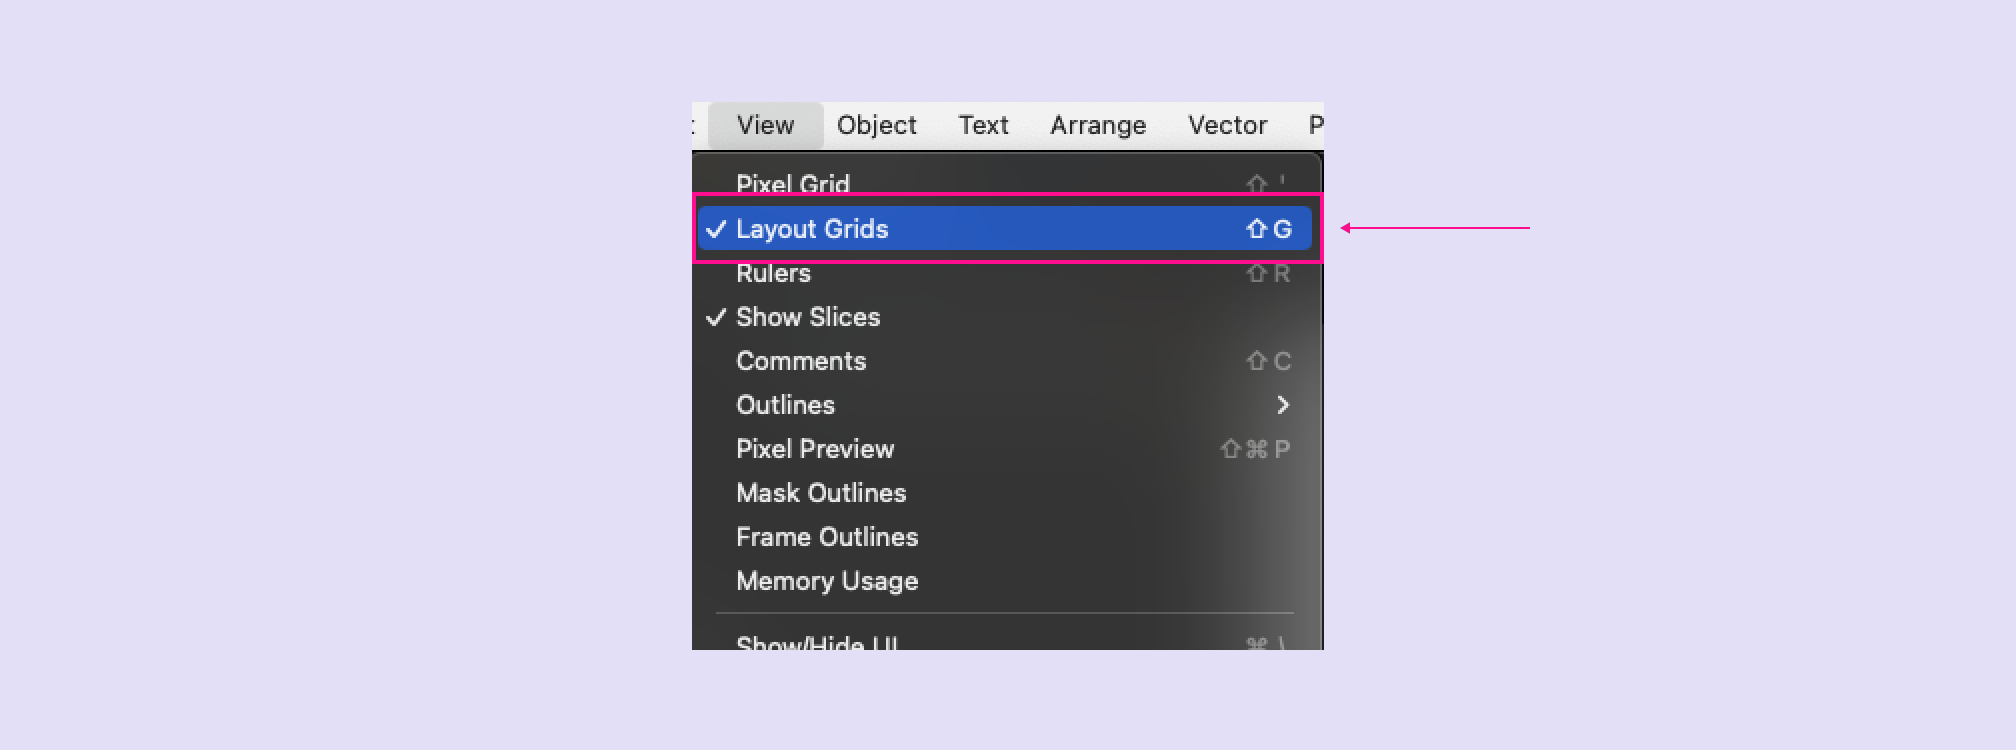
Task: Activate Pixel Preview
Action: click(815, 449)
